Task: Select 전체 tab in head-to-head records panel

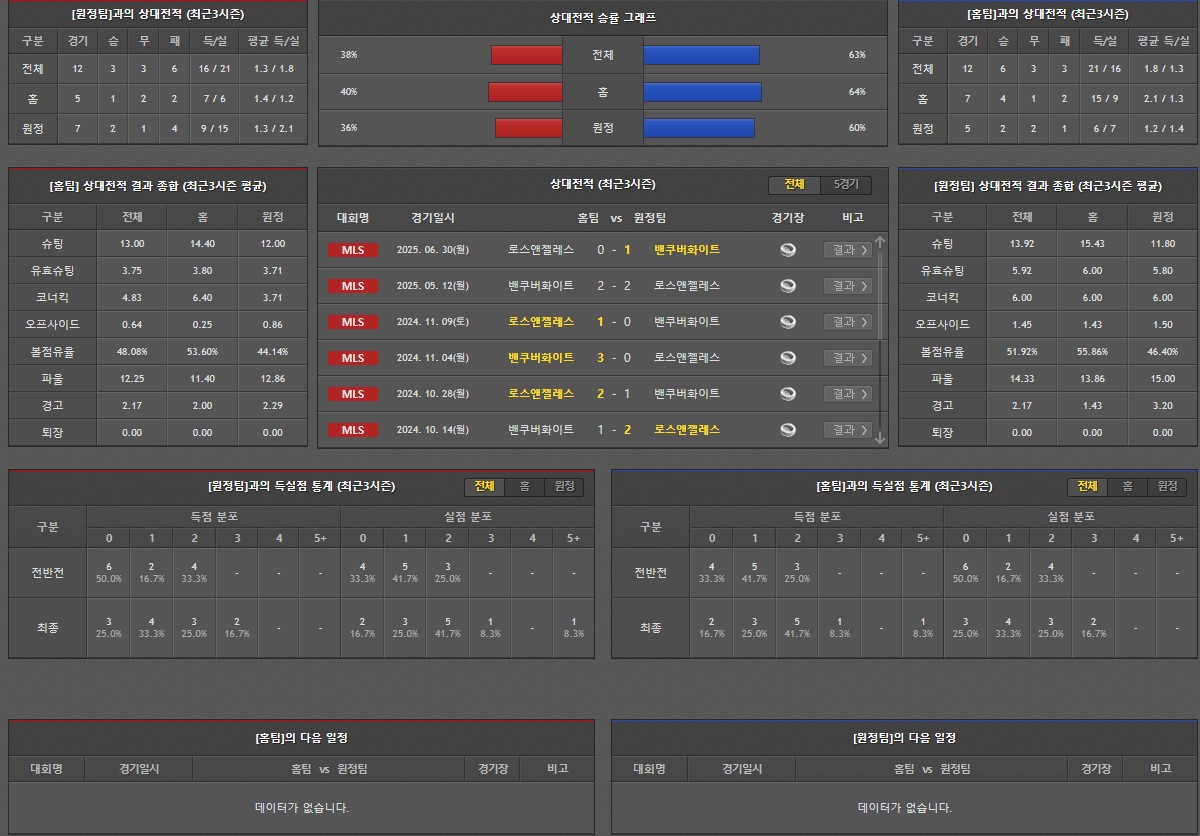Action: click(x=794, y=185)
